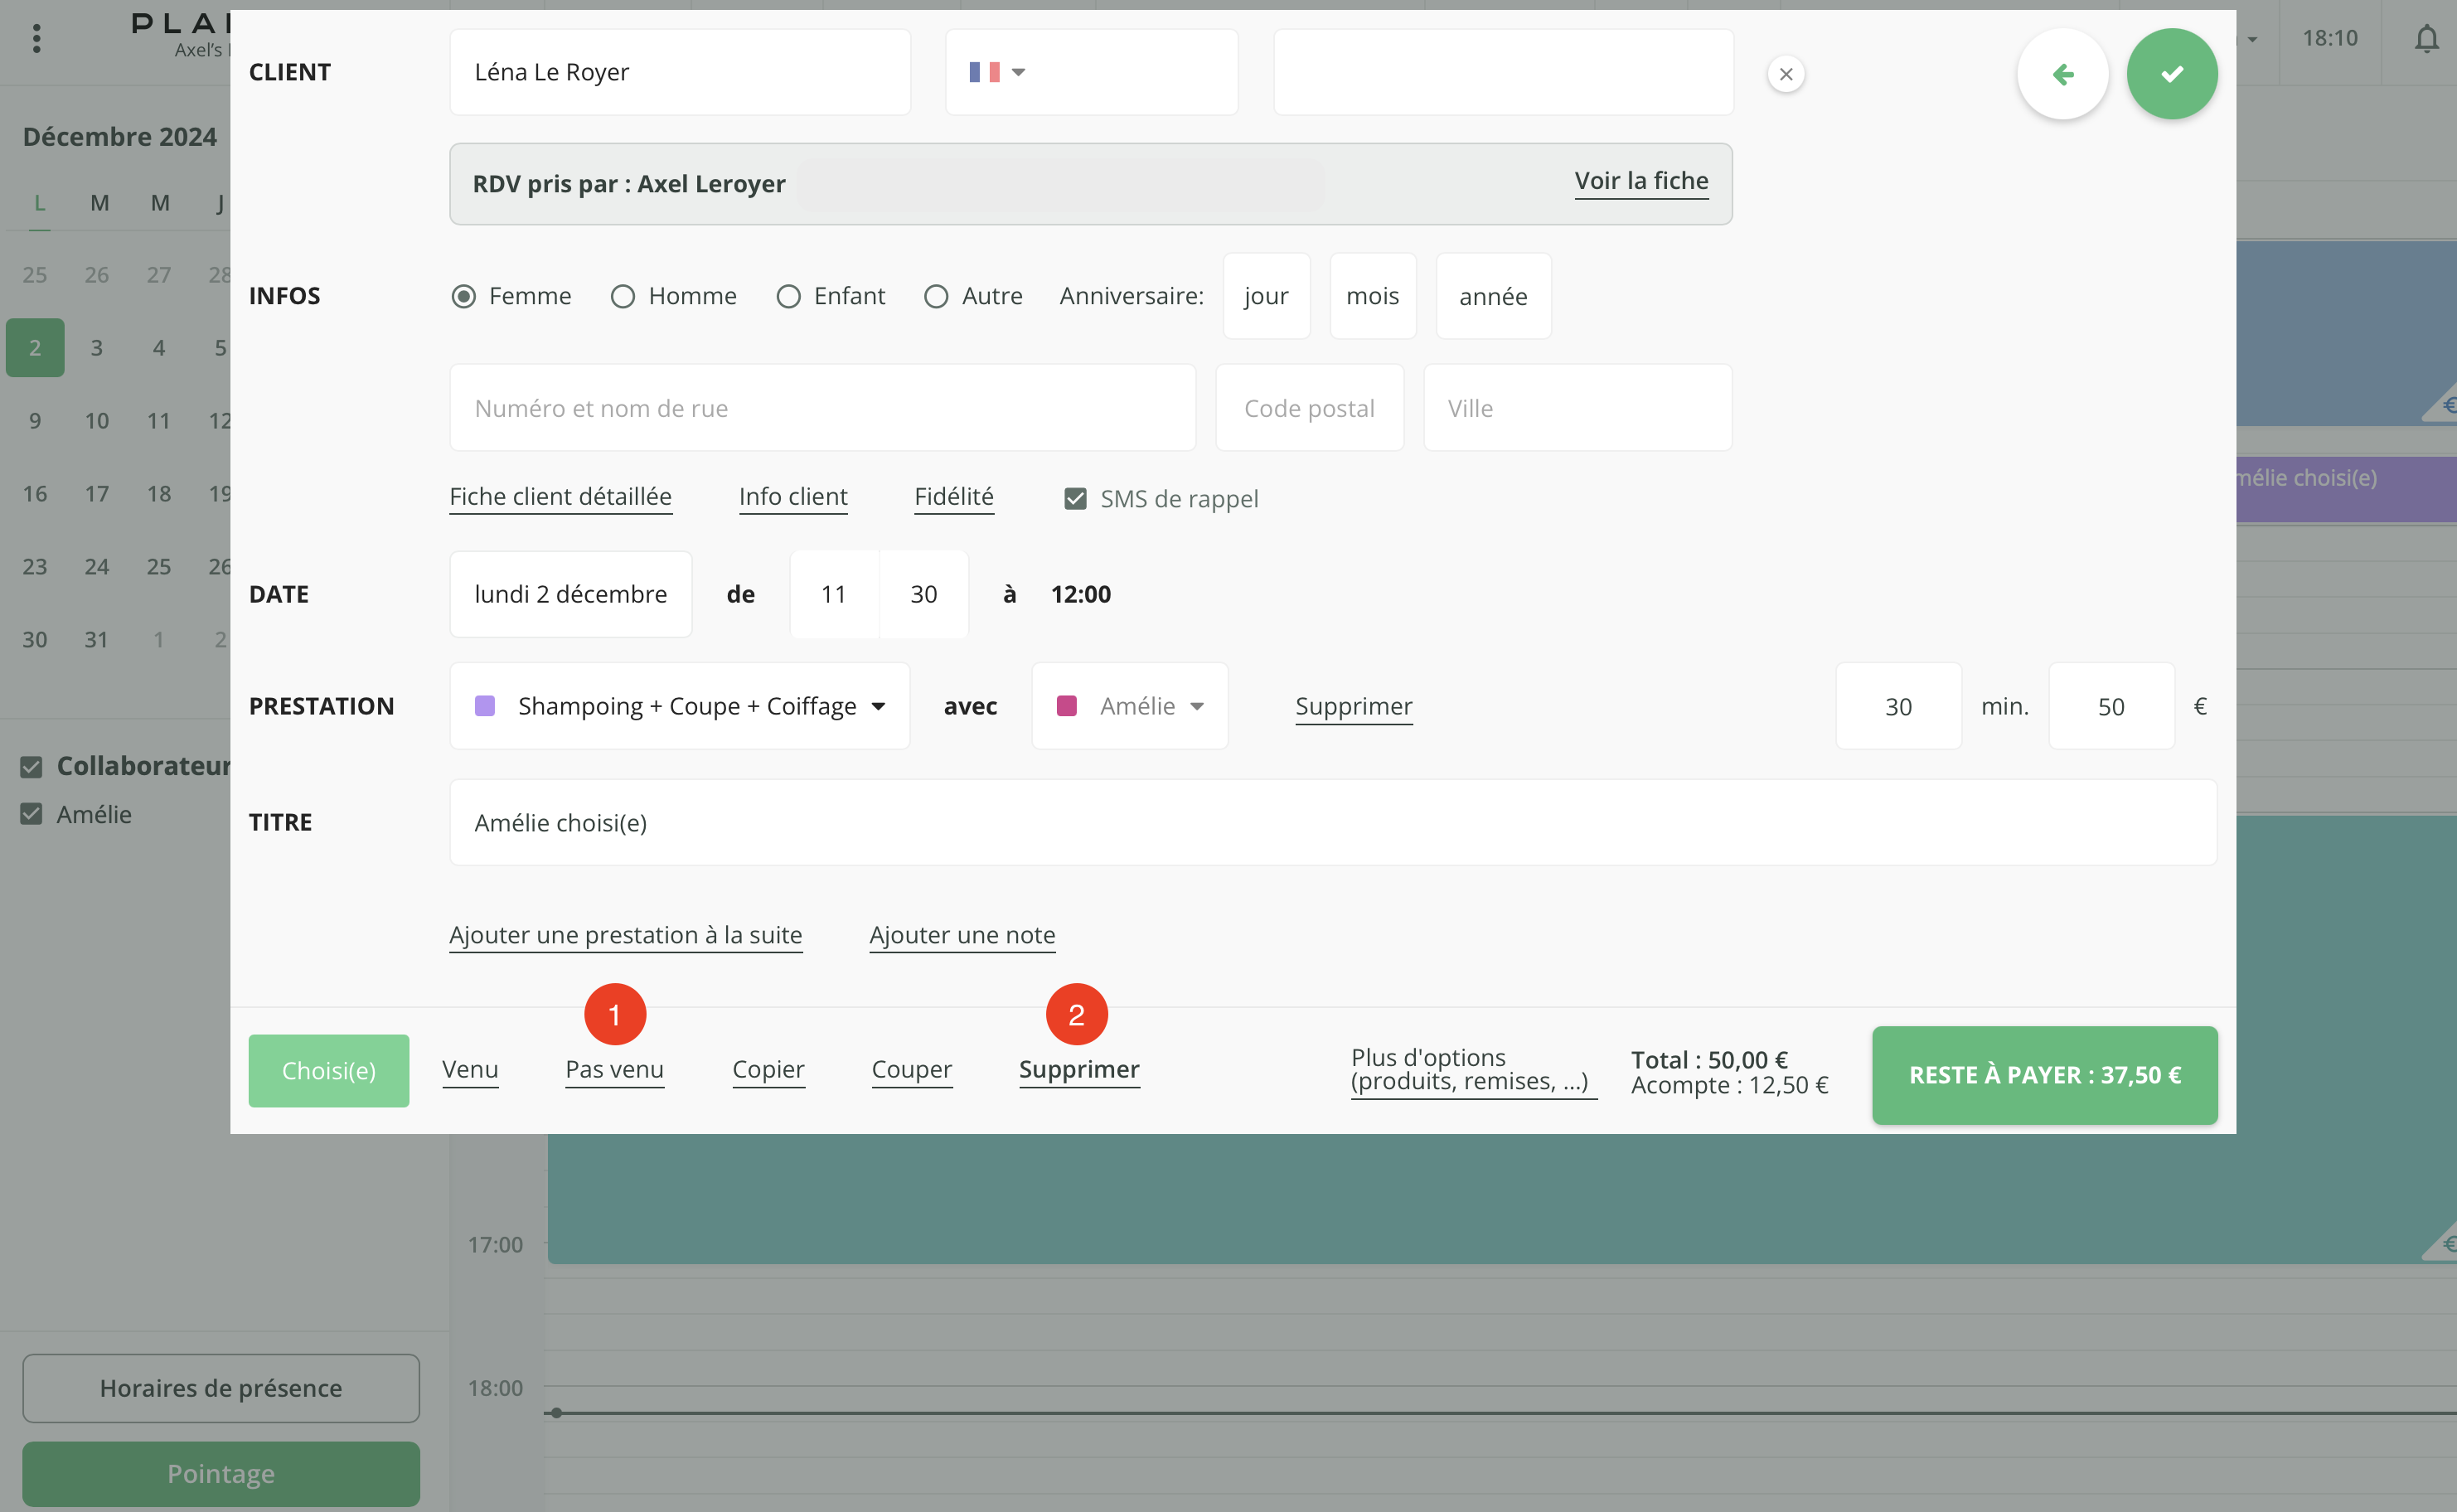This screenshot has width=2457, height=1512.
Task: Uncheck the Amélie collaborator checkbox
Action: pos(32,814)
